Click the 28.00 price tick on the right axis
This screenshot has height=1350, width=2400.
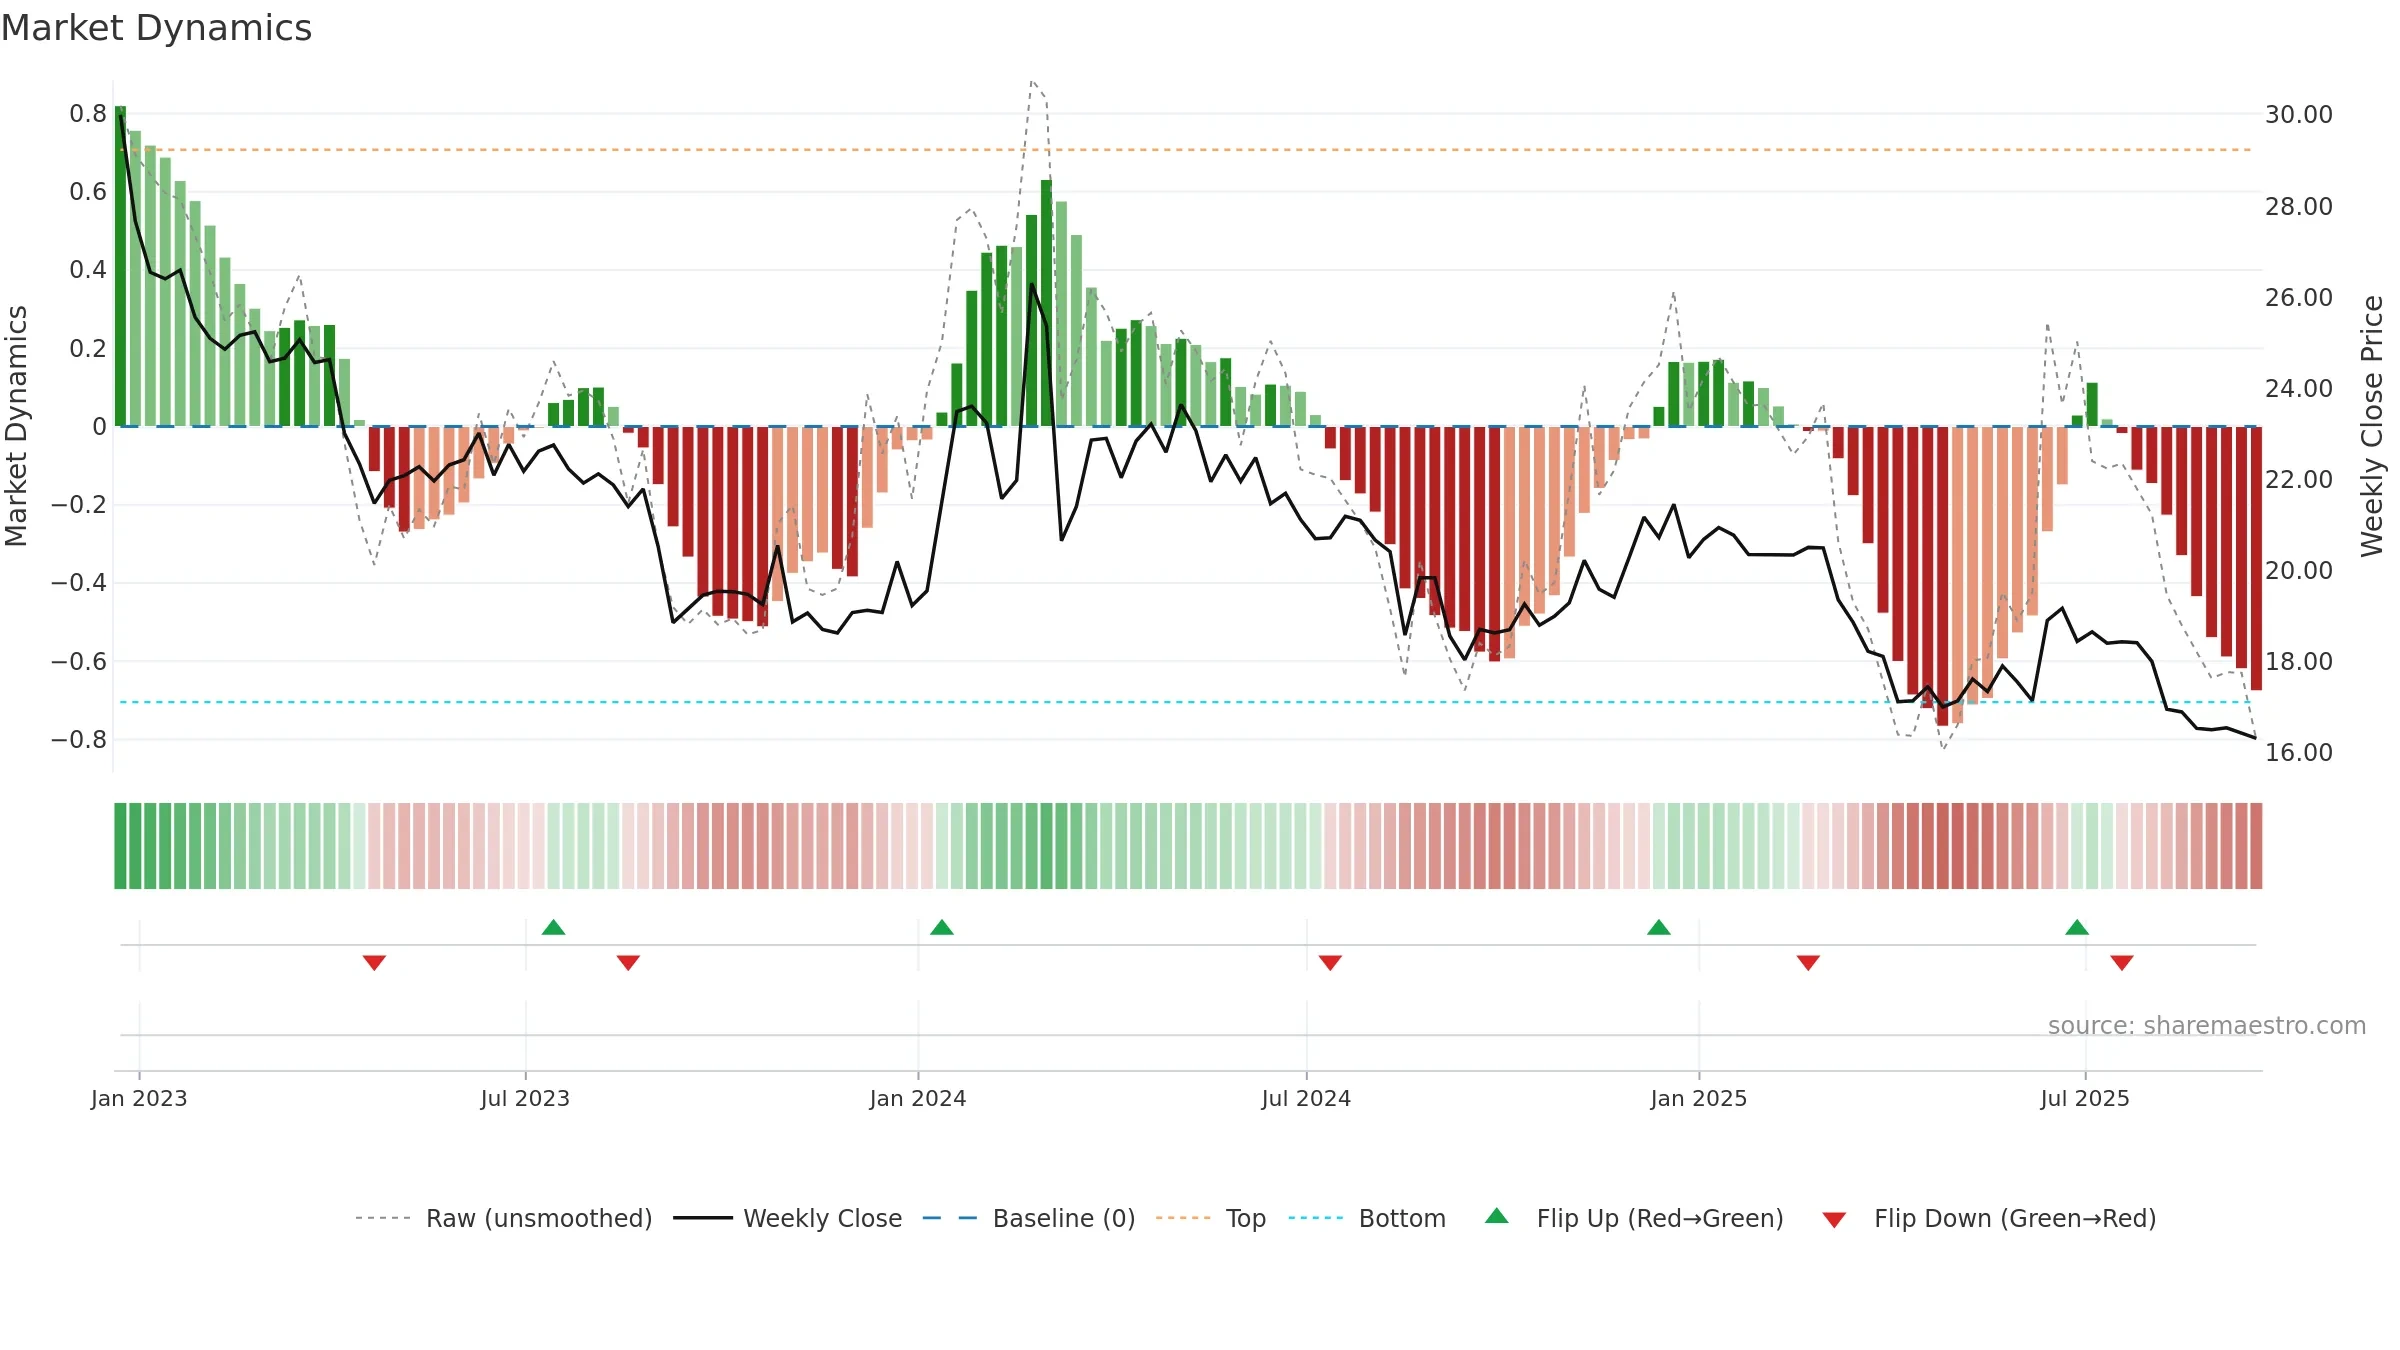click(2299, 207)
